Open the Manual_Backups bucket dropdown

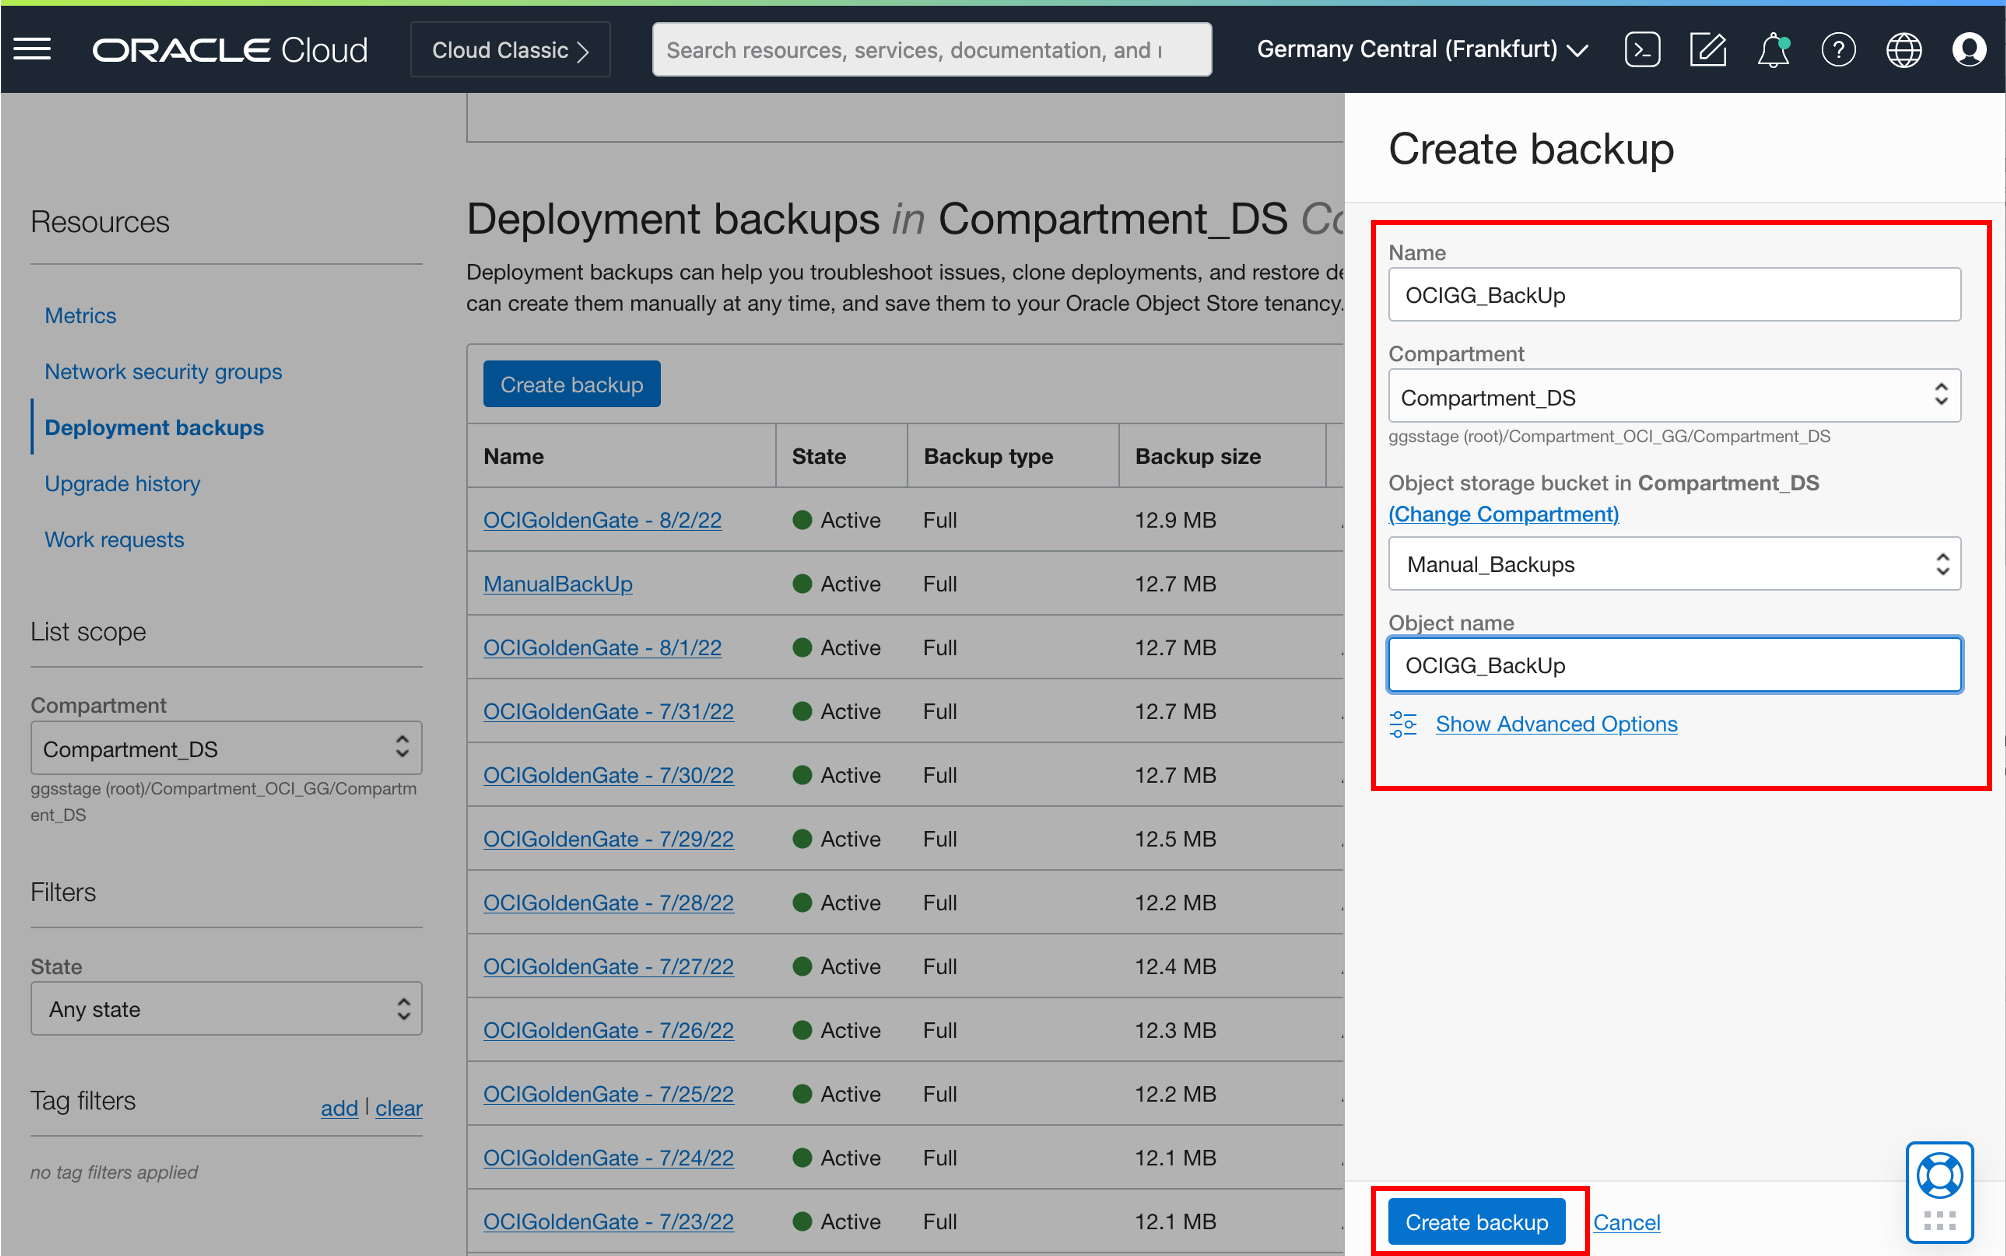tap(1674, 563)
